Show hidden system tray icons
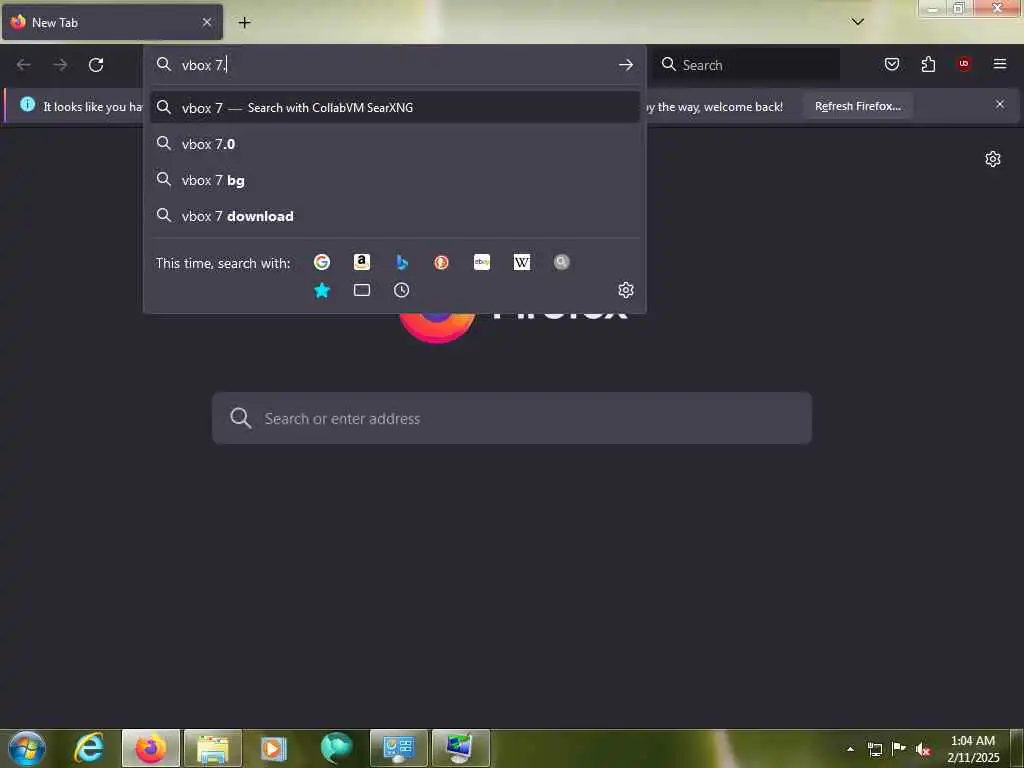 (850, 749)
